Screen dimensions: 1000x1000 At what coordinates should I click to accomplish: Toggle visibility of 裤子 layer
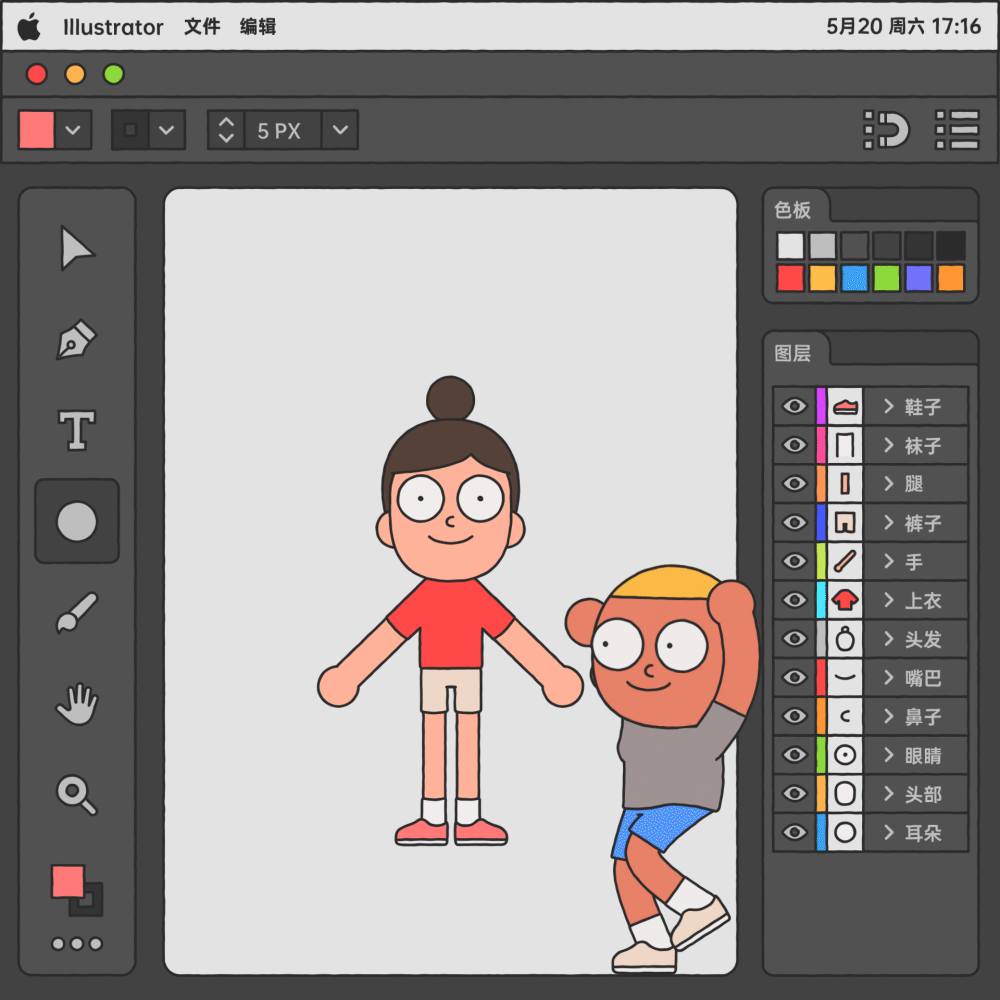[795, 522]
